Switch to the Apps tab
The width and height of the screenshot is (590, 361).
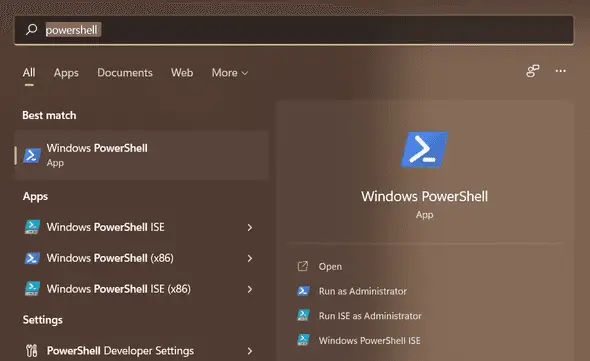[x=66, y=73]
